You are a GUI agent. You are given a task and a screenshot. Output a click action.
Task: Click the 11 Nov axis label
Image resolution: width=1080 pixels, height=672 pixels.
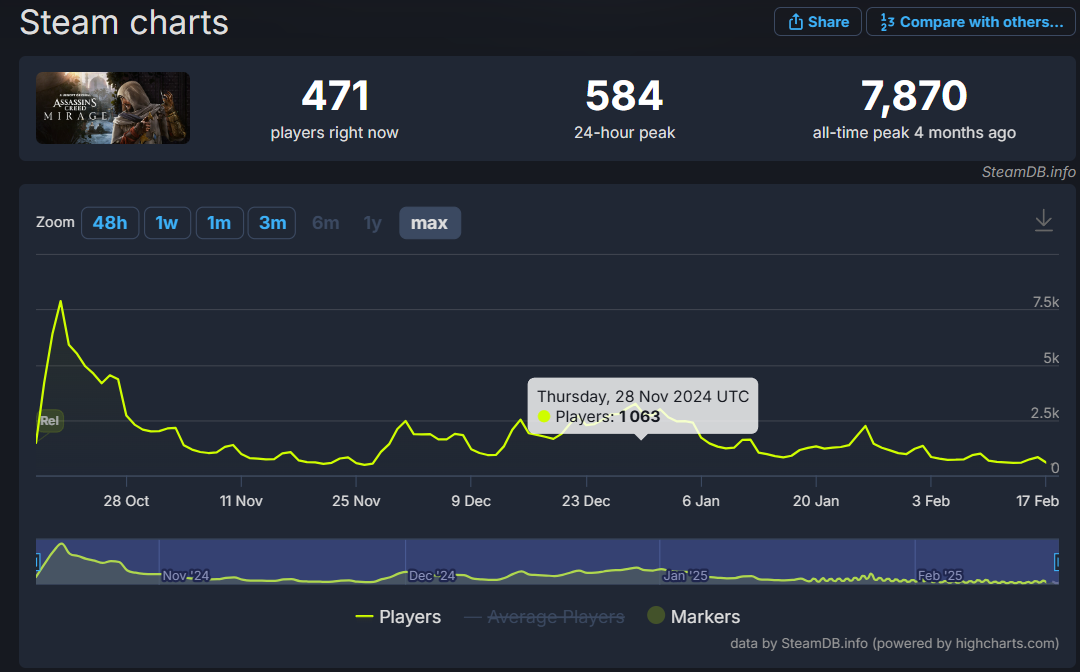click(x=241, y=501)
